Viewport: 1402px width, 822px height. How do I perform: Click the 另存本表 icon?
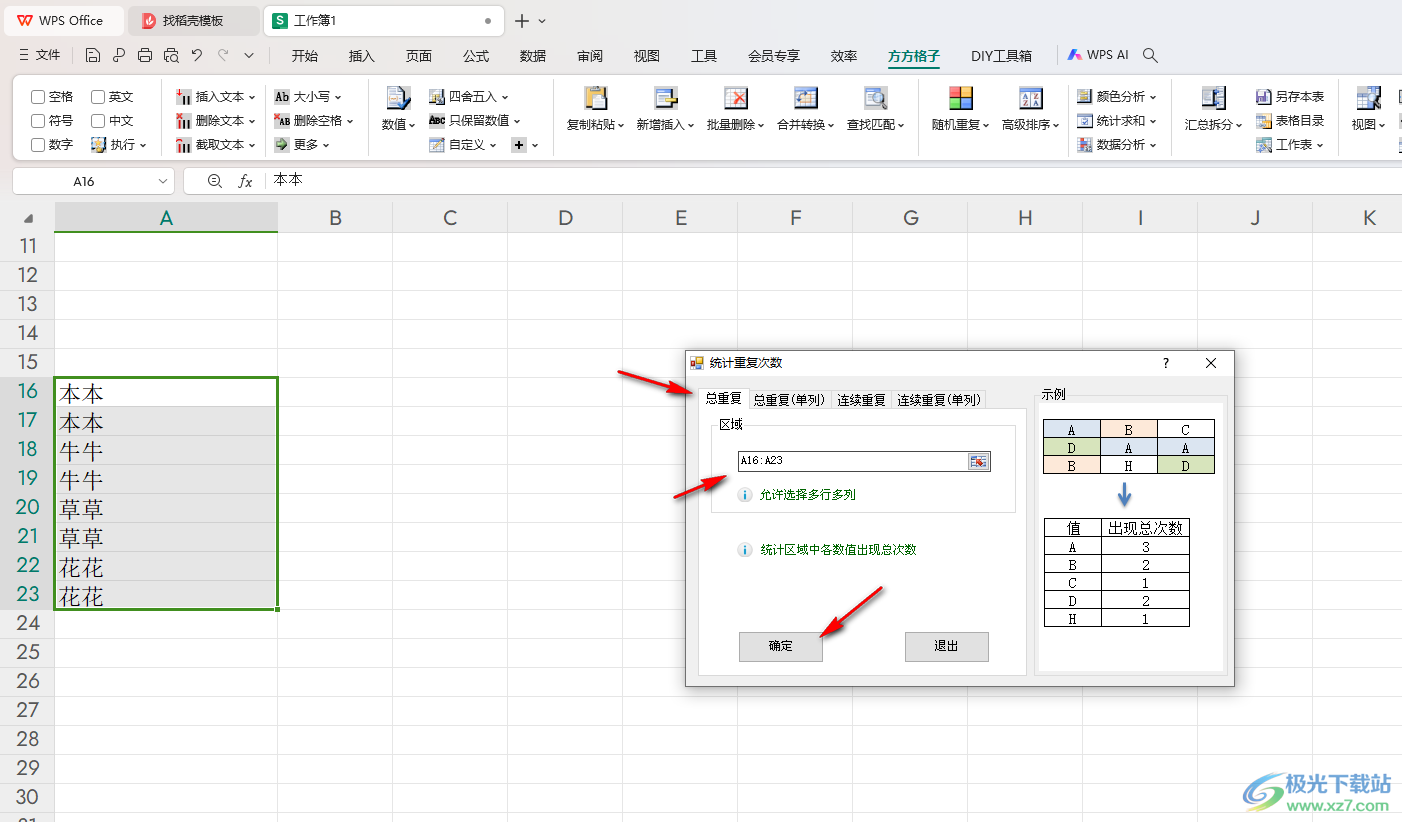pyautogui.click(x=1264, y=97)
